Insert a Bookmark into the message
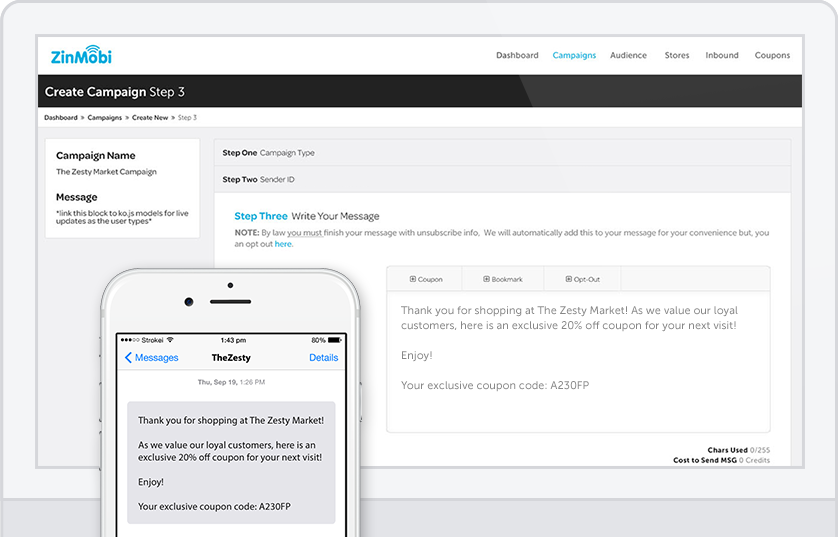The height and width of the screenshot is (537, 838). tap(503, 279)
